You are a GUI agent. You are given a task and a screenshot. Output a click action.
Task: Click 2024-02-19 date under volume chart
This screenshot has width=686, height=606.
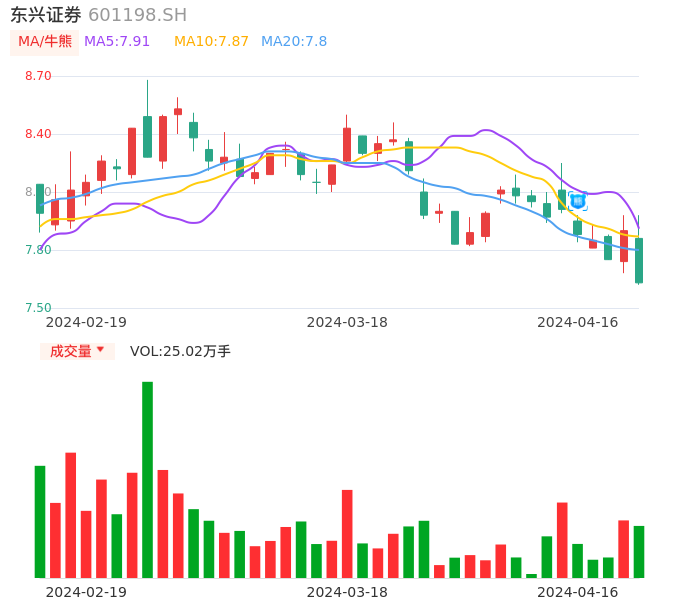86,592
